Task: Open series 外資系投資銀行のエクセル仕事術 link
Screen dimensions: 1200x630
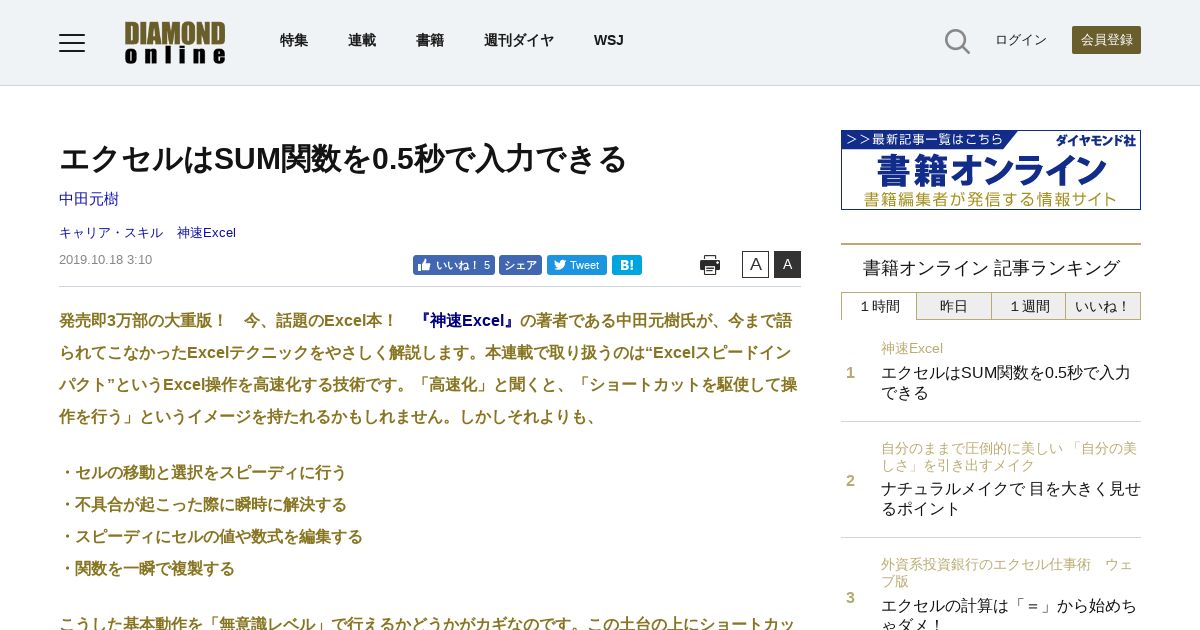Action: click(1007, 573)
